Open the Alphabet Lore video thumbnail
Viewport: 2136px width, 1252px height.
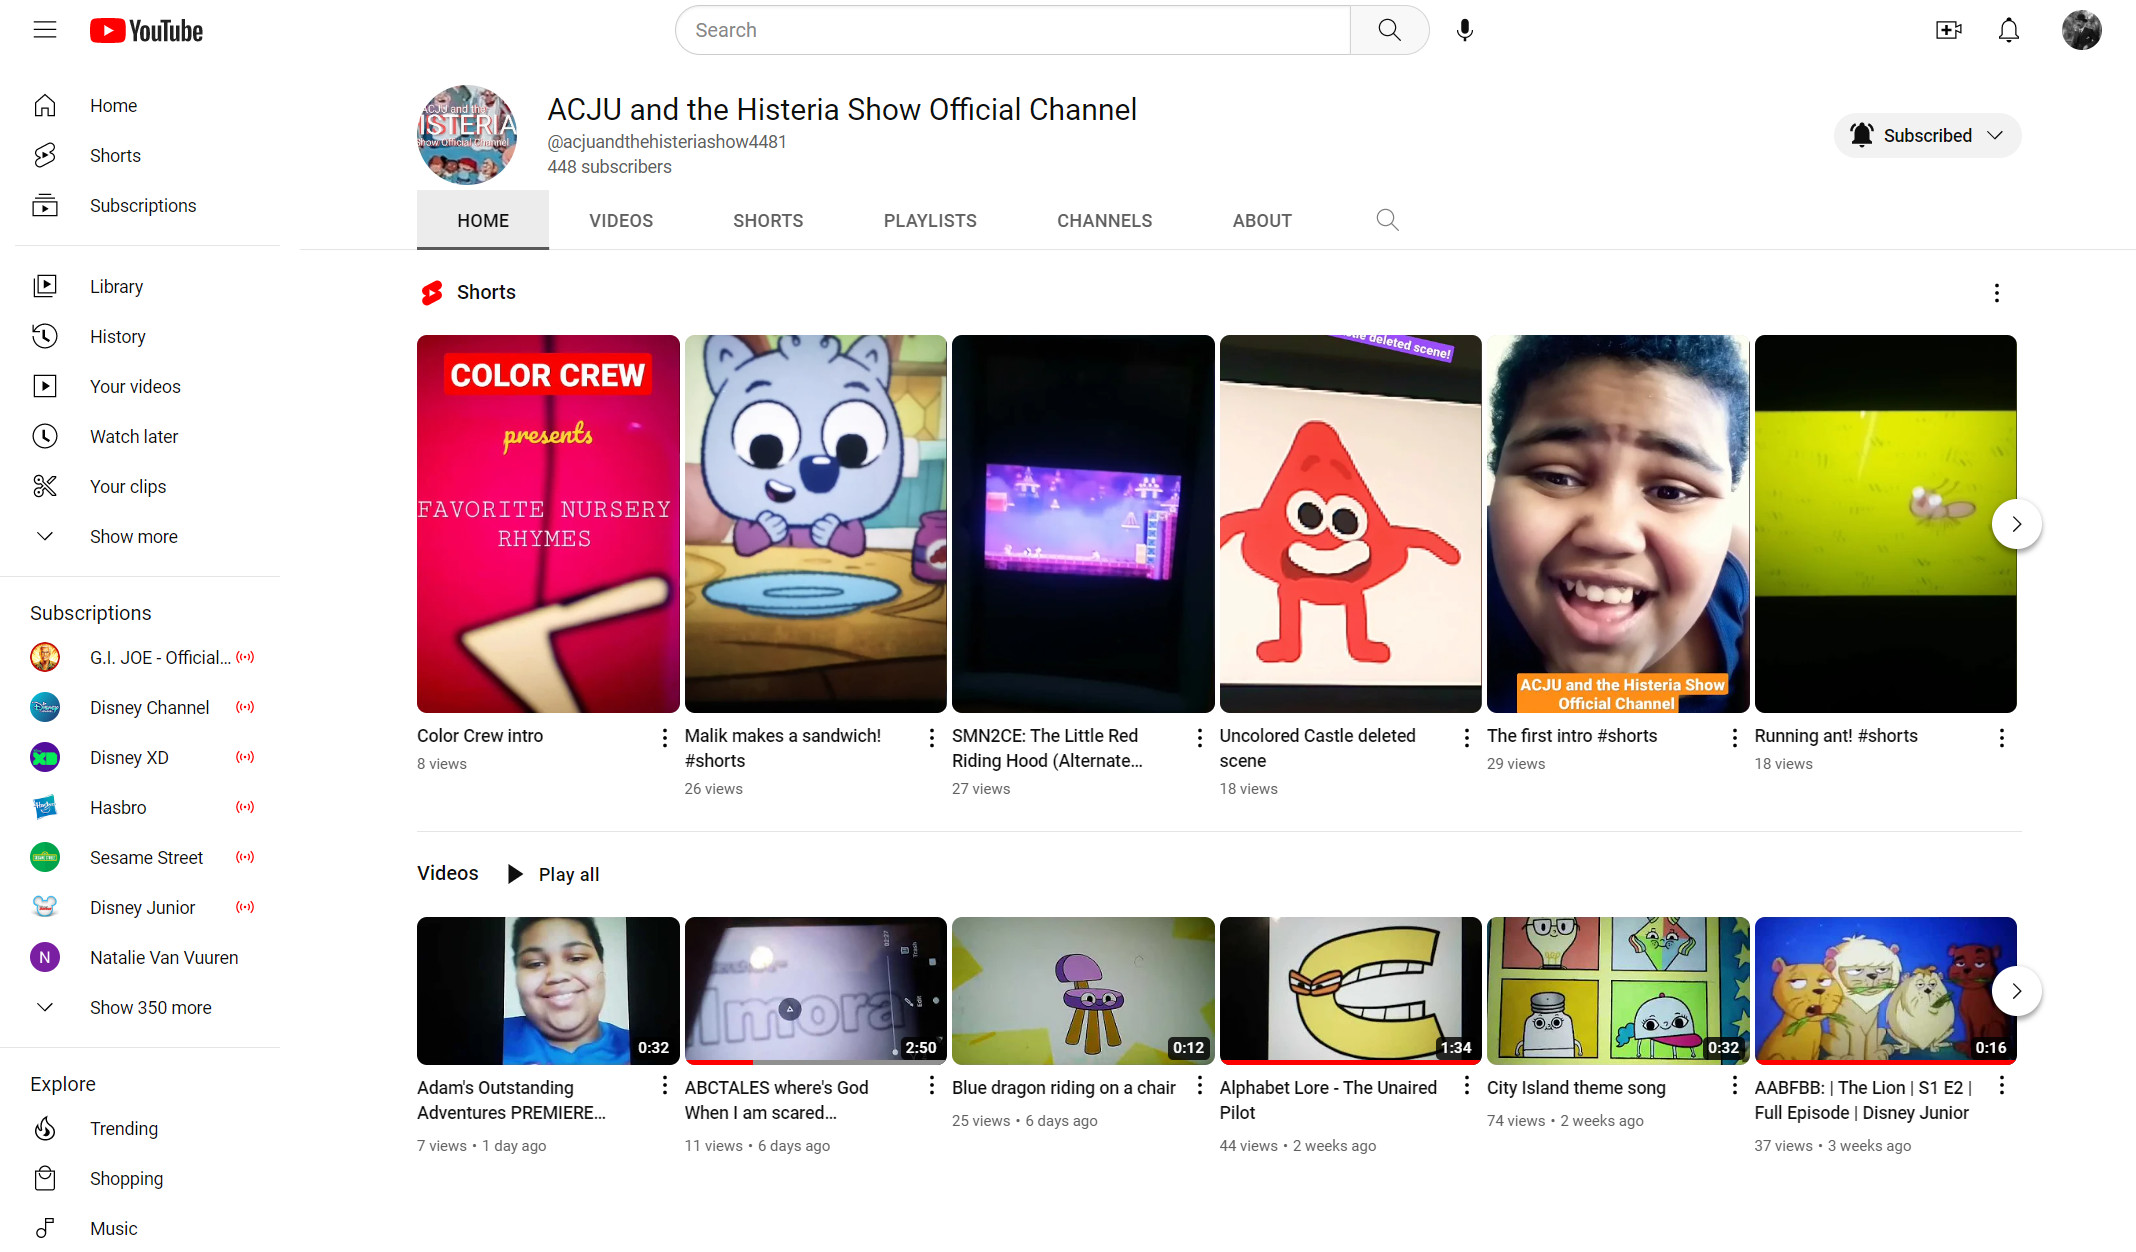(x=1349, y=990)
